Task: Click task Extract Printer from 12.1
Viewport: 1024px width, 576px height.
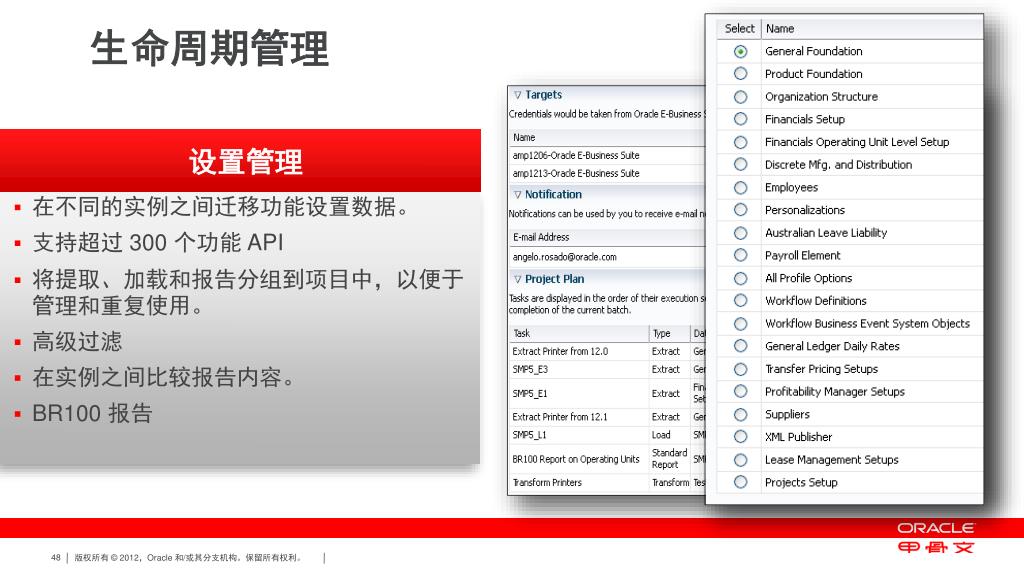Action: 560,417
